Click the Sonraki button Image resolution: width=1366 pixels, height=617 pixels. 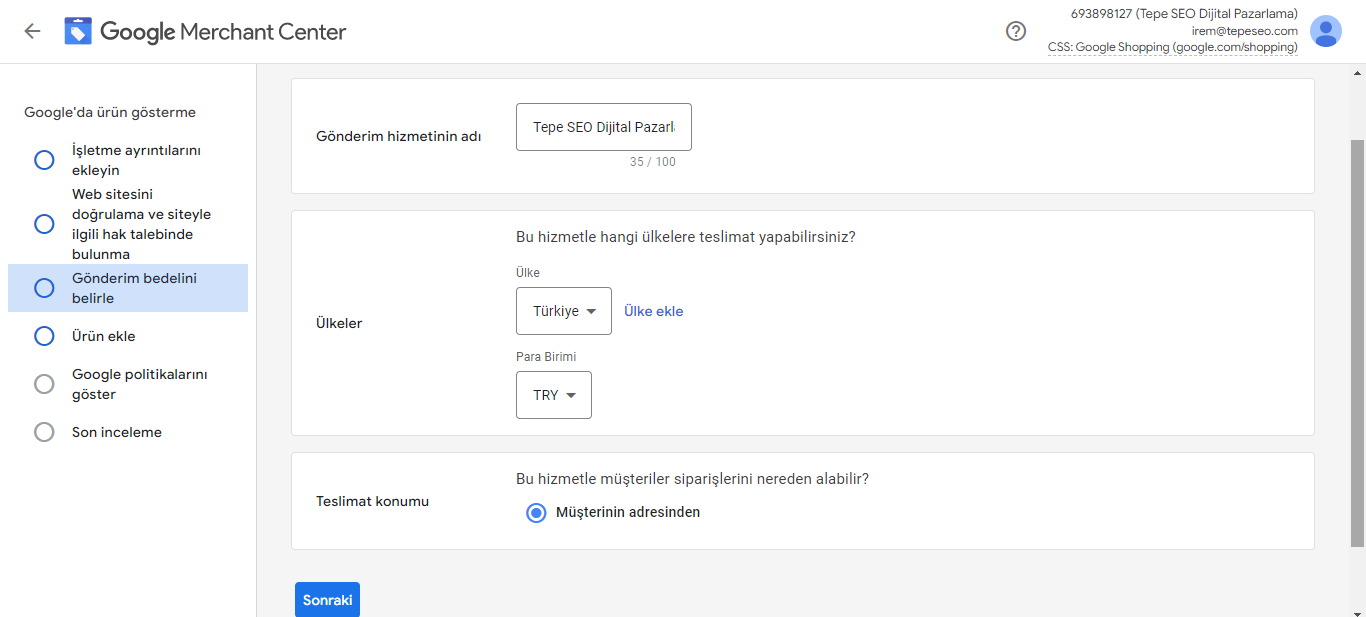pos(327,600)
